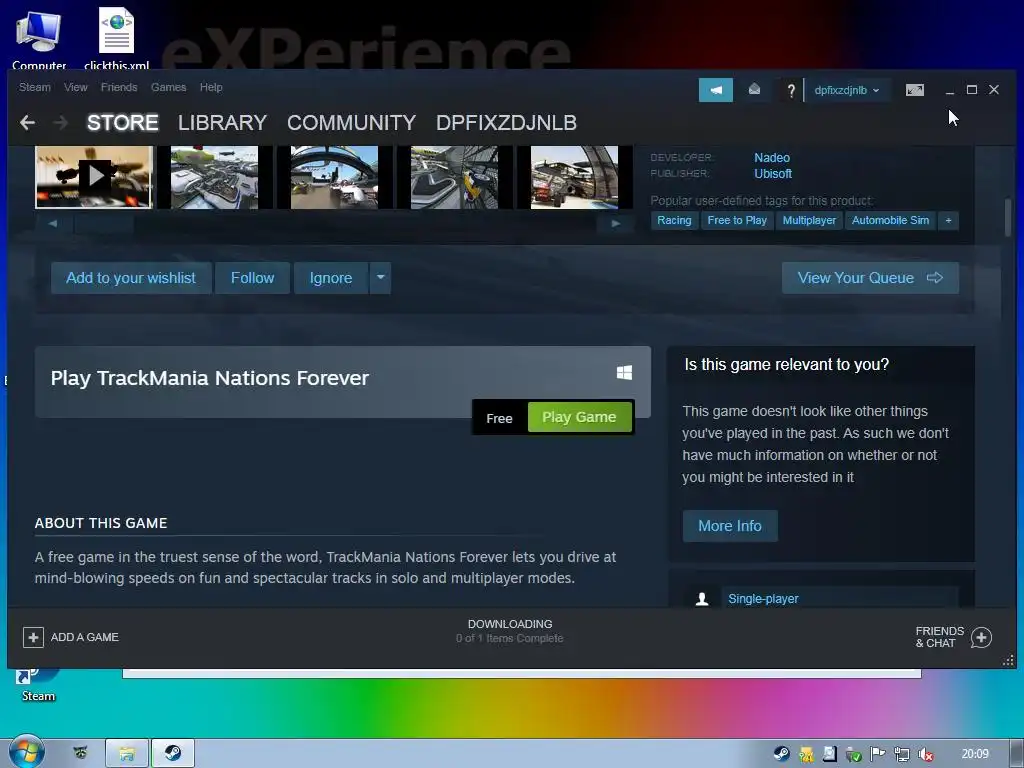The height and width of the screenshot is (768, 1024).
Task: Click View Your Queue button
Action: tap(870, 278)
